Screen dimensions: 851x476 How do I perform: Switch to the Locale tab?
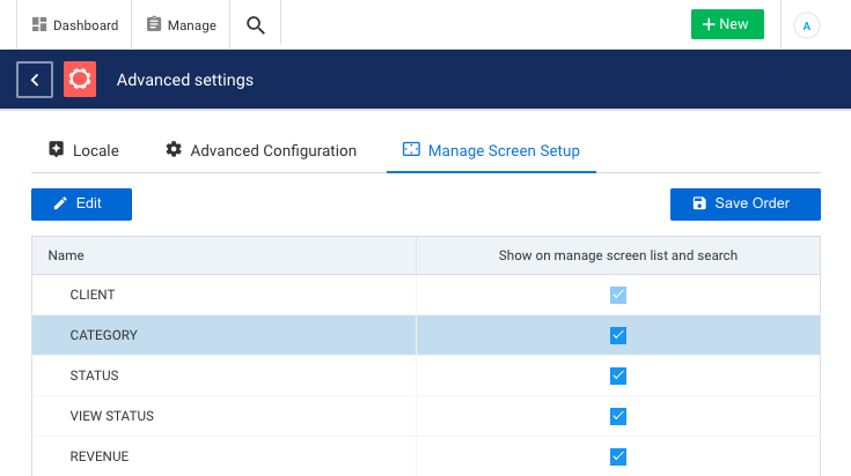[x=84, y=150]
